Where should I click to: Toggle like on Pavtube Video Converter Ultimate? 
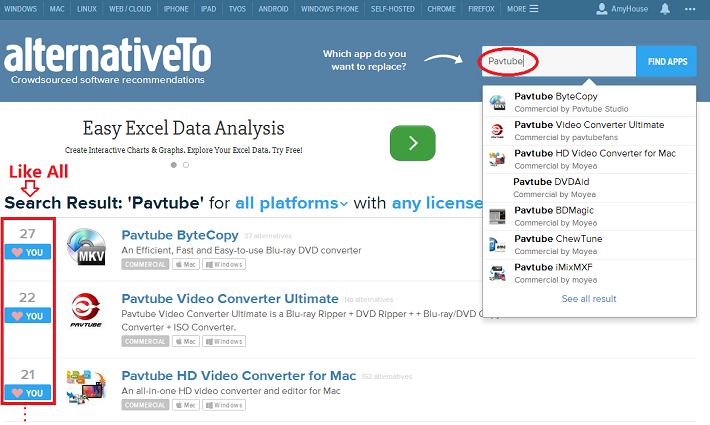pyautogui.click(x=28, y=316)
